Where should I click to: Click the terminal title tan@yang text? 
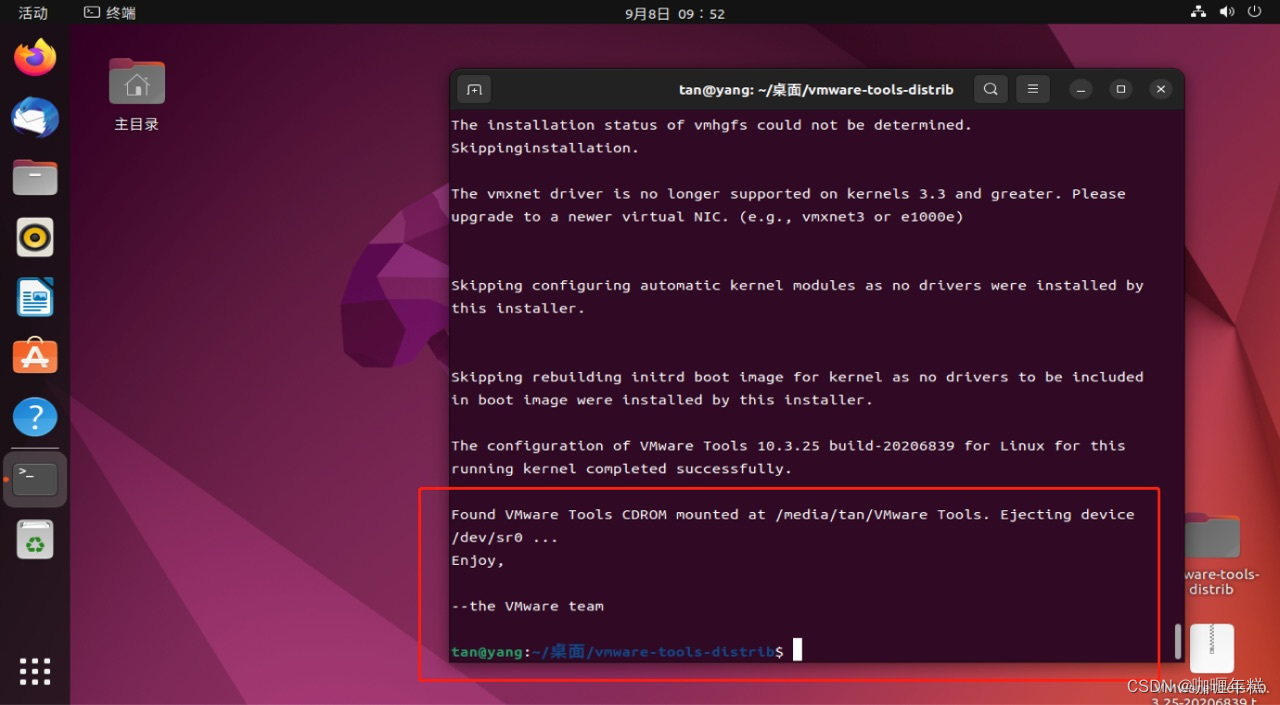pos(816,89)
